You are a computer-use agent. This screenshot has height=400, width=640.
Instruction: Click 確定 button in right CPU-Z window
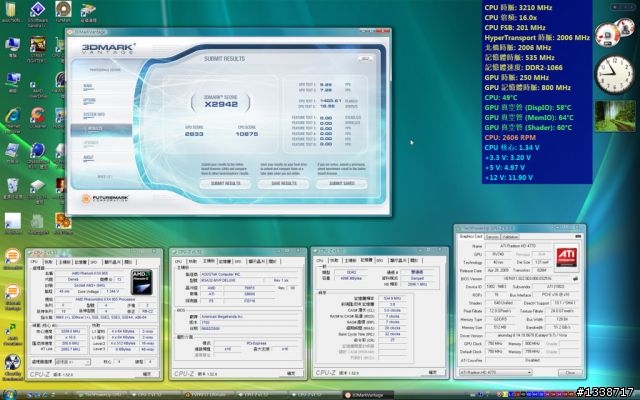coord(433,372)
